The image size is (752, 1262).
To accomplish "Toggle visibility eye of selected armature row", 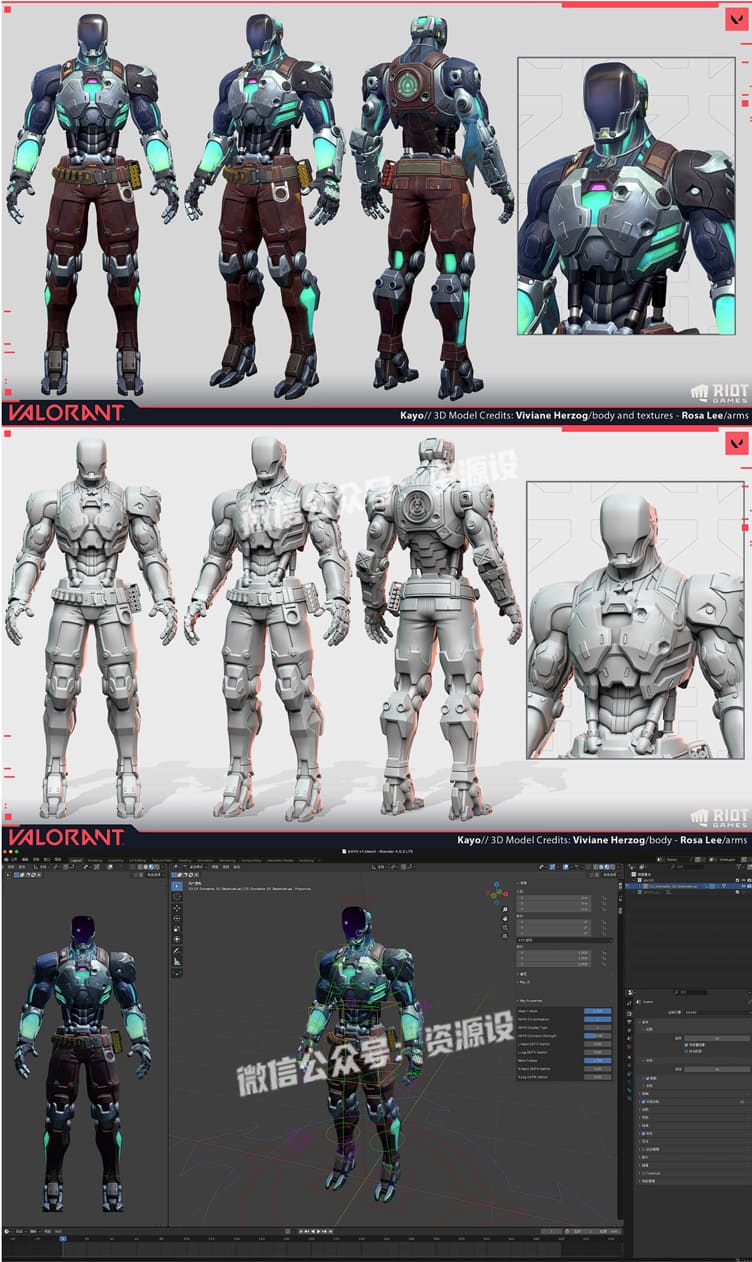I will (744, 886).
